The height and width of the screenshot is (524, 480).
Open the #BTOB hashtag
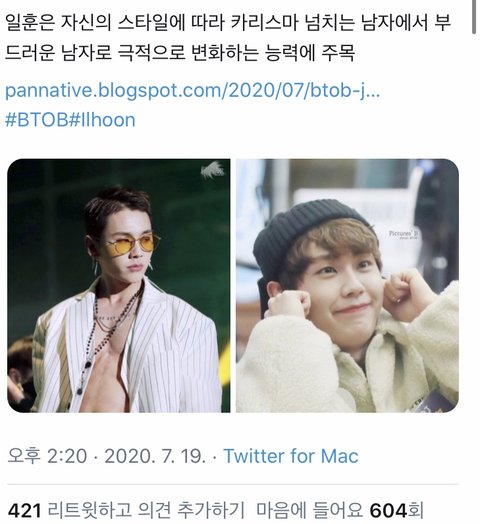tap(37, 120)
